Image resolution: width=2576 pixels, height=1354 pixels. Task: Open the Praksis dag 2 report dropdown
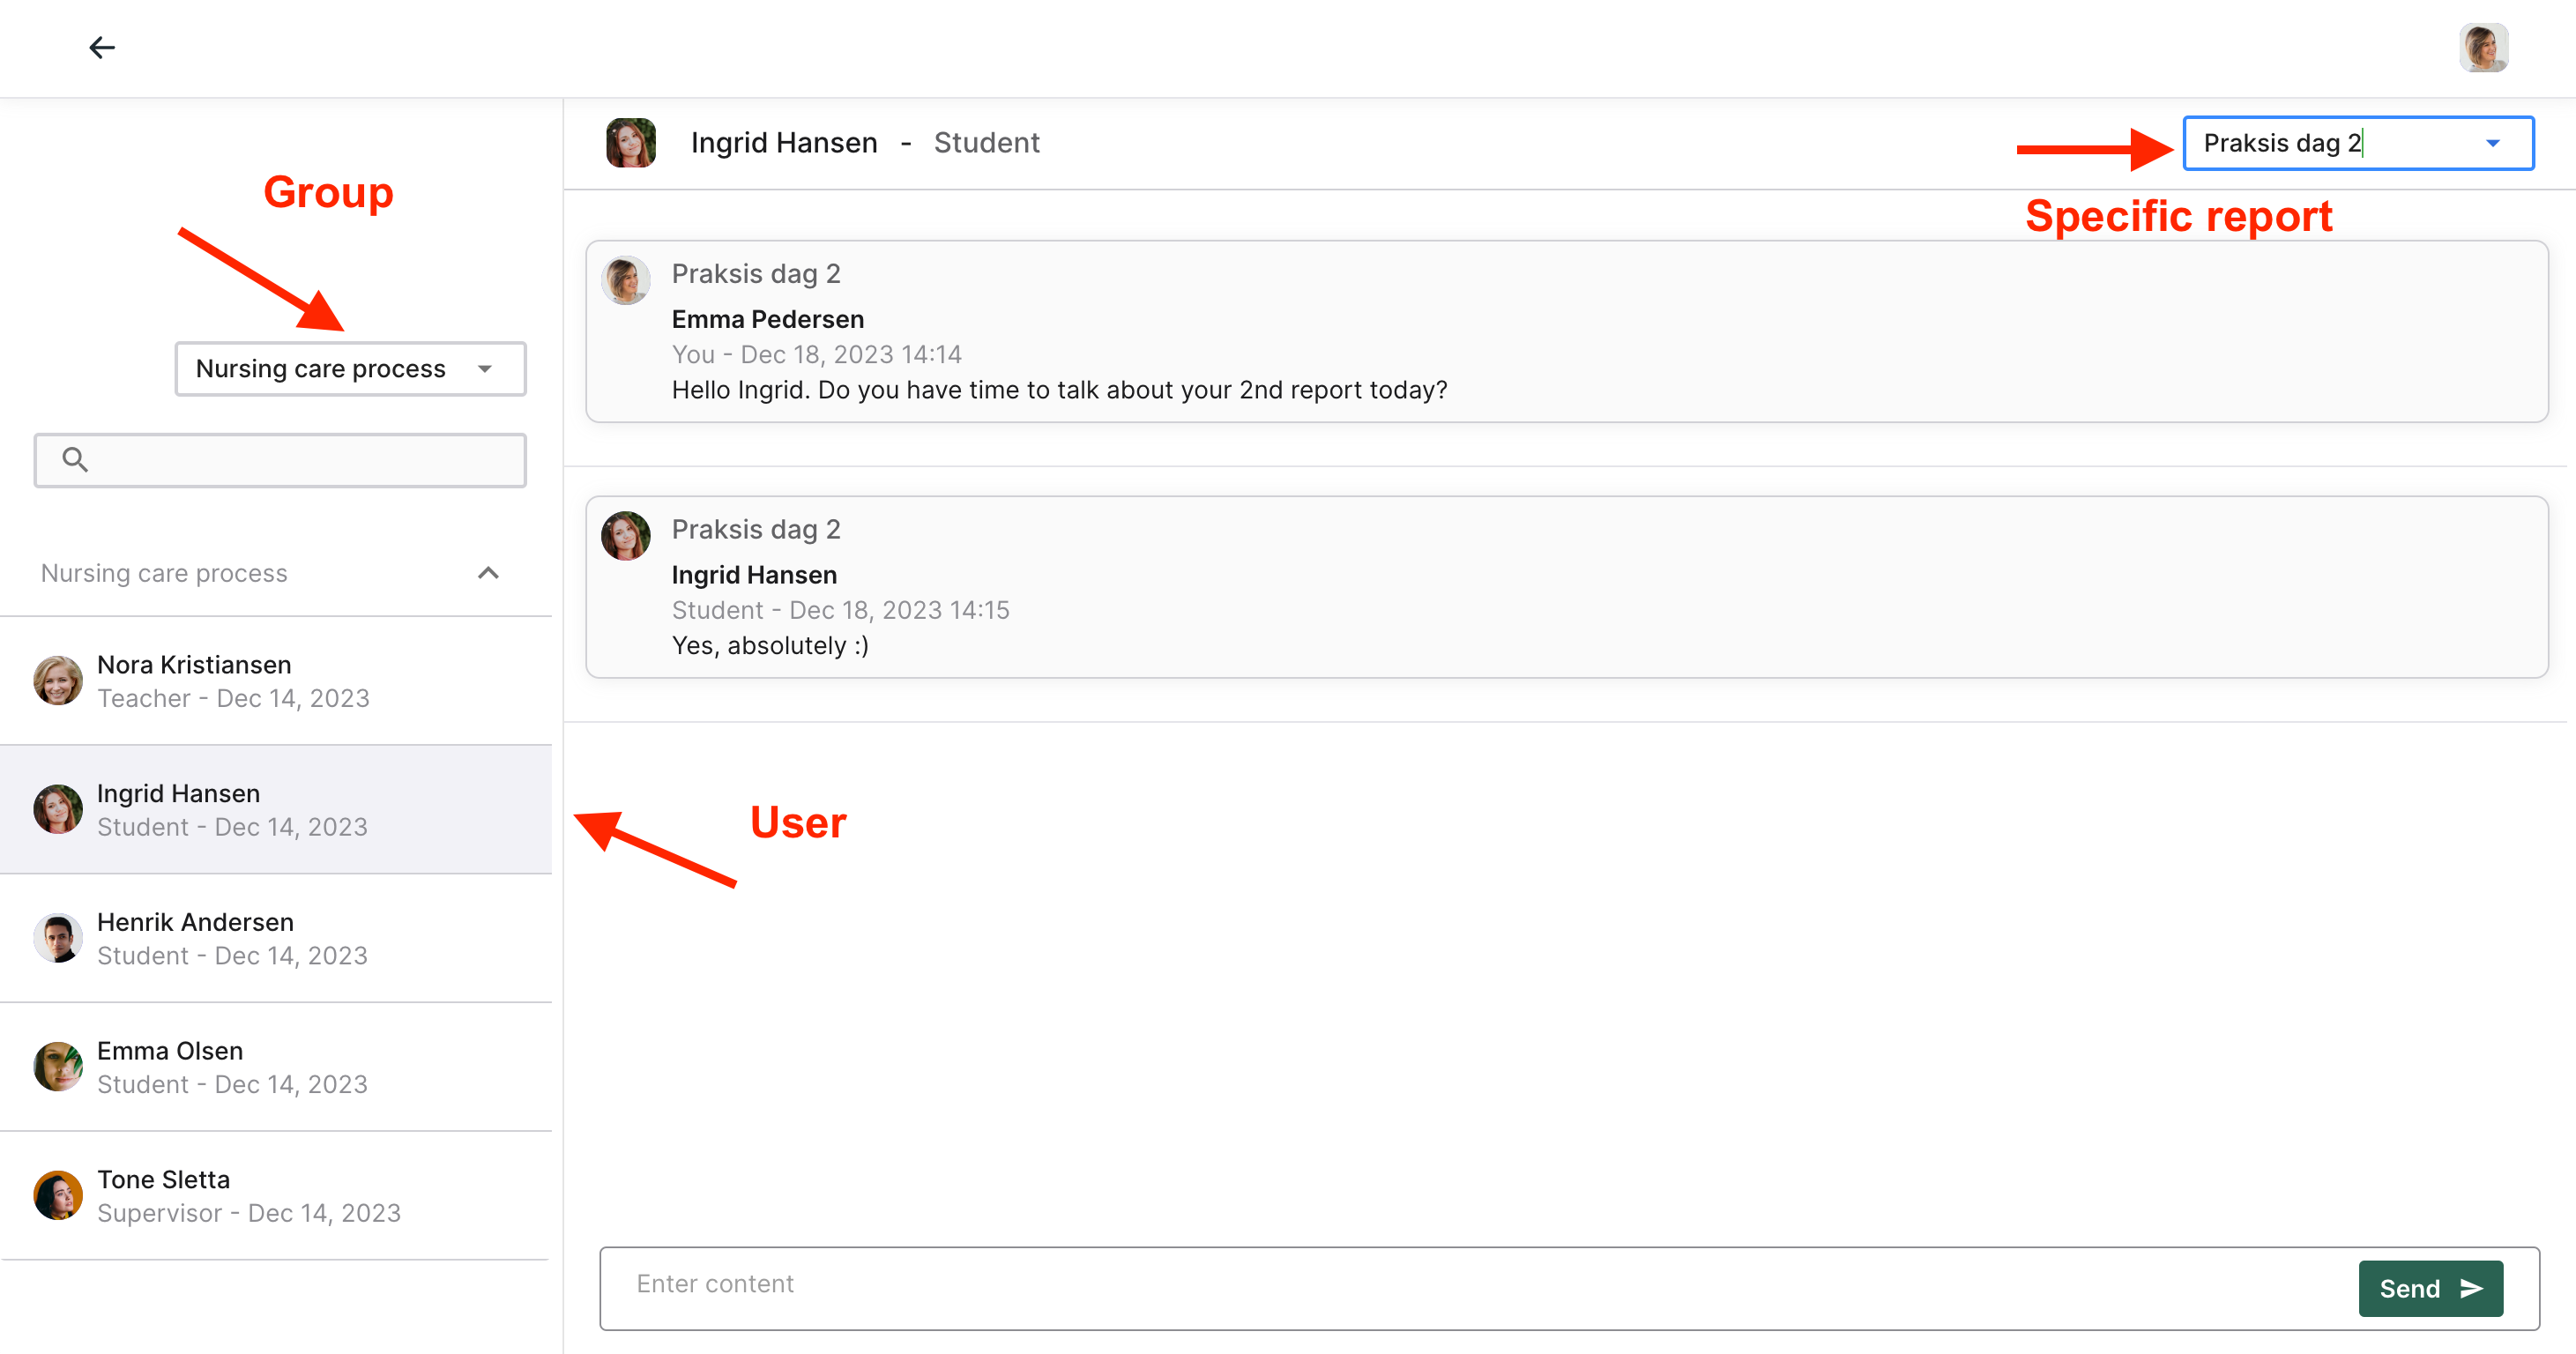tap(2357, 143)
